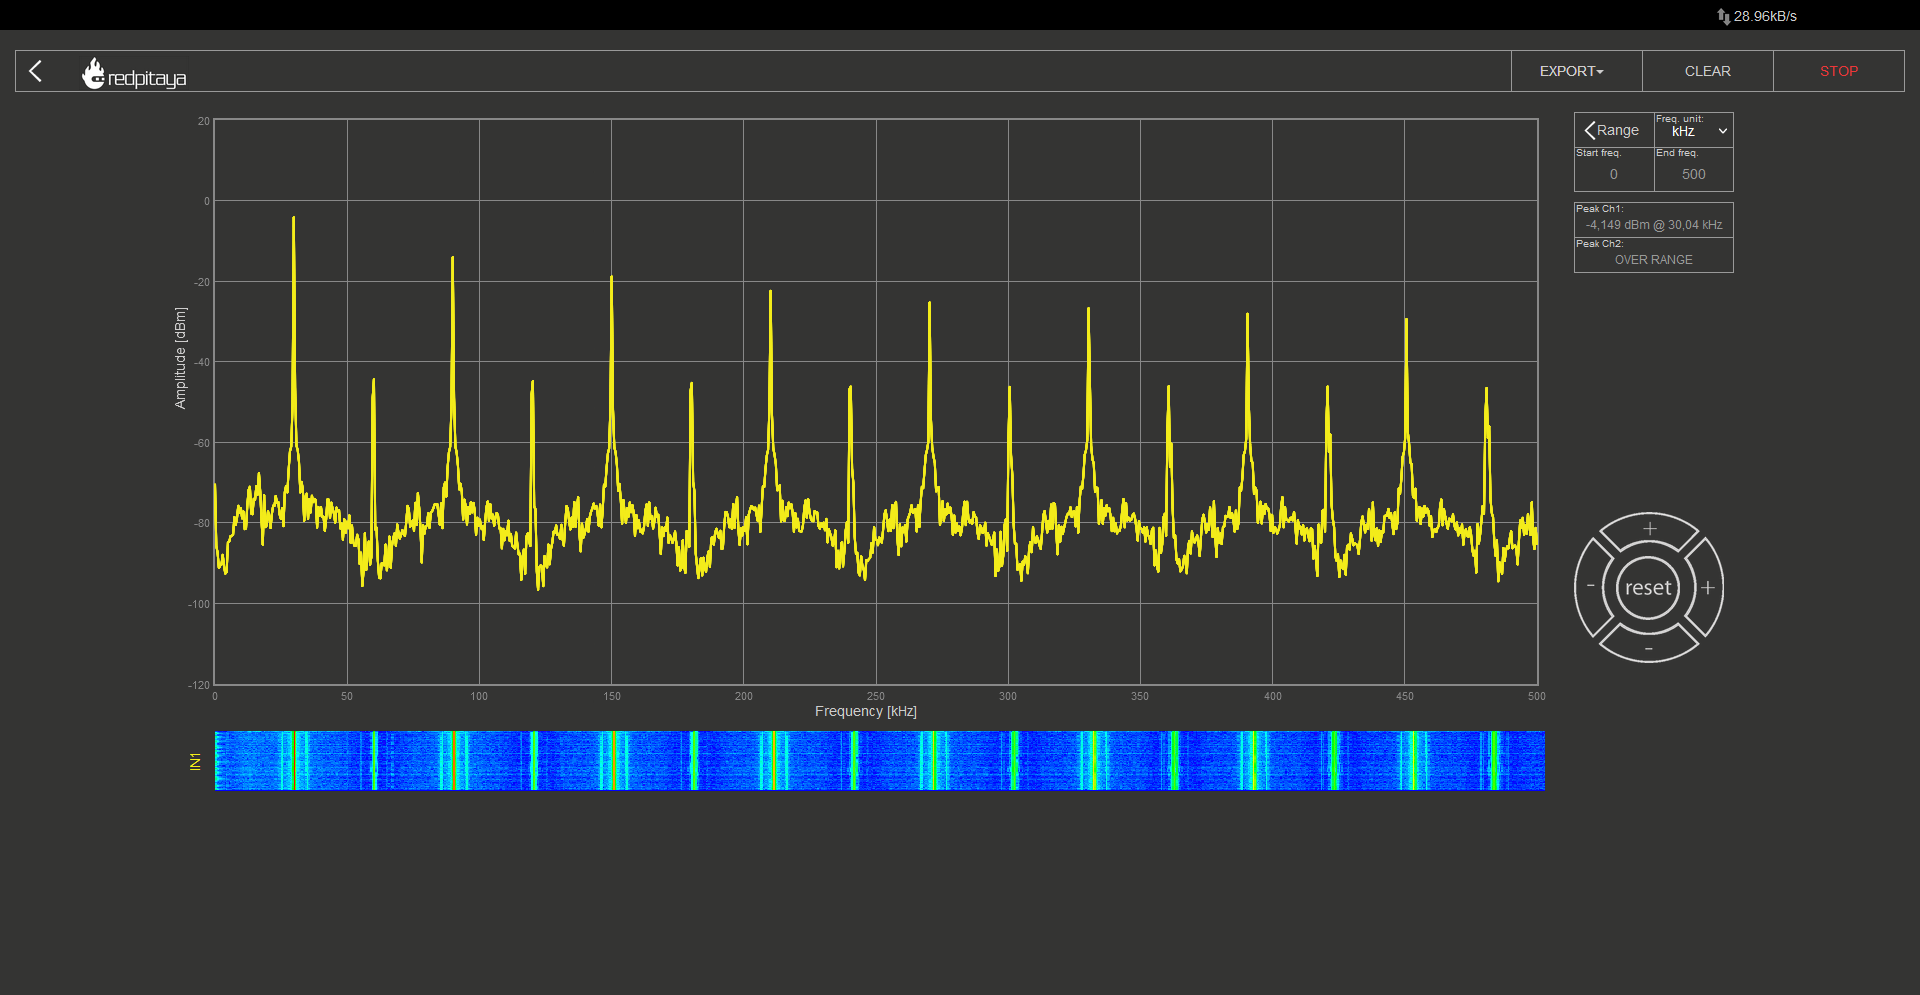Click the network speed indicator icon

(1723, 16)
